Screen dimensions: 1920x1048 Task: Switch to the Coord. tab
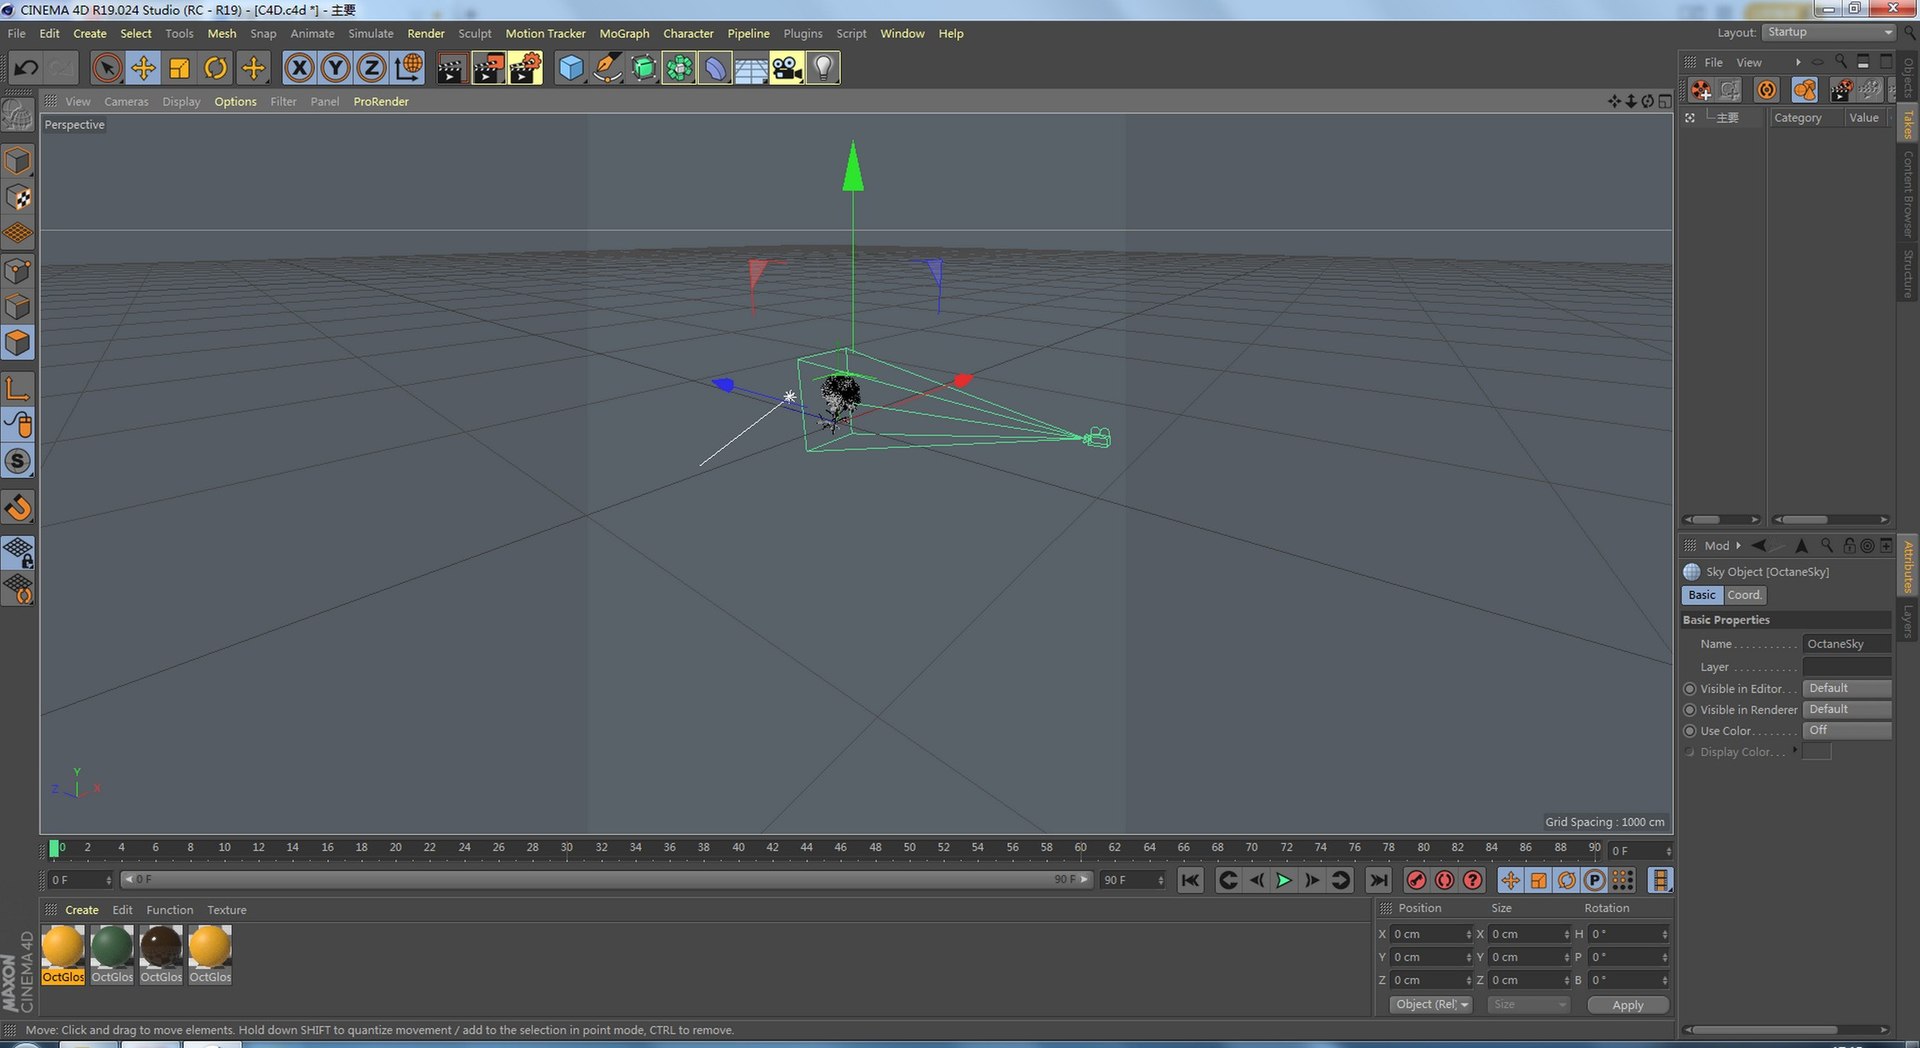(x=1744, y=595)
